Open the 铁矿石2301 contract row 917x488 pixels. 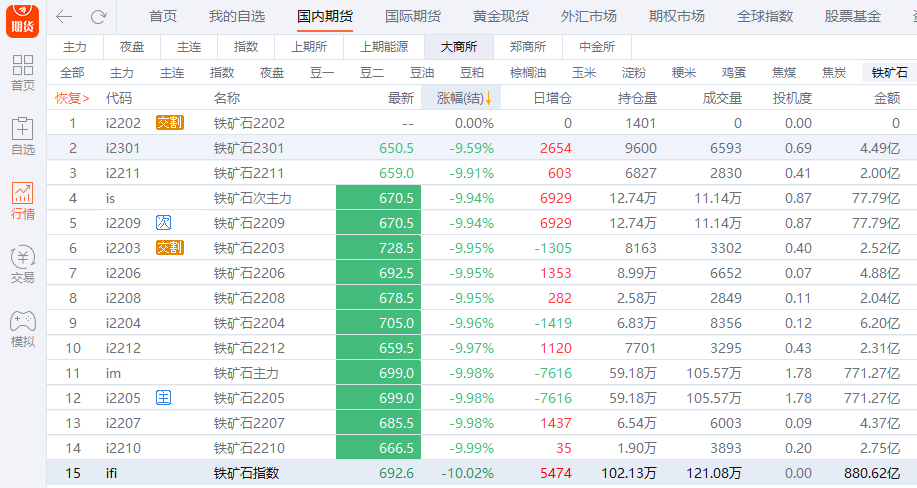point(249,148)
